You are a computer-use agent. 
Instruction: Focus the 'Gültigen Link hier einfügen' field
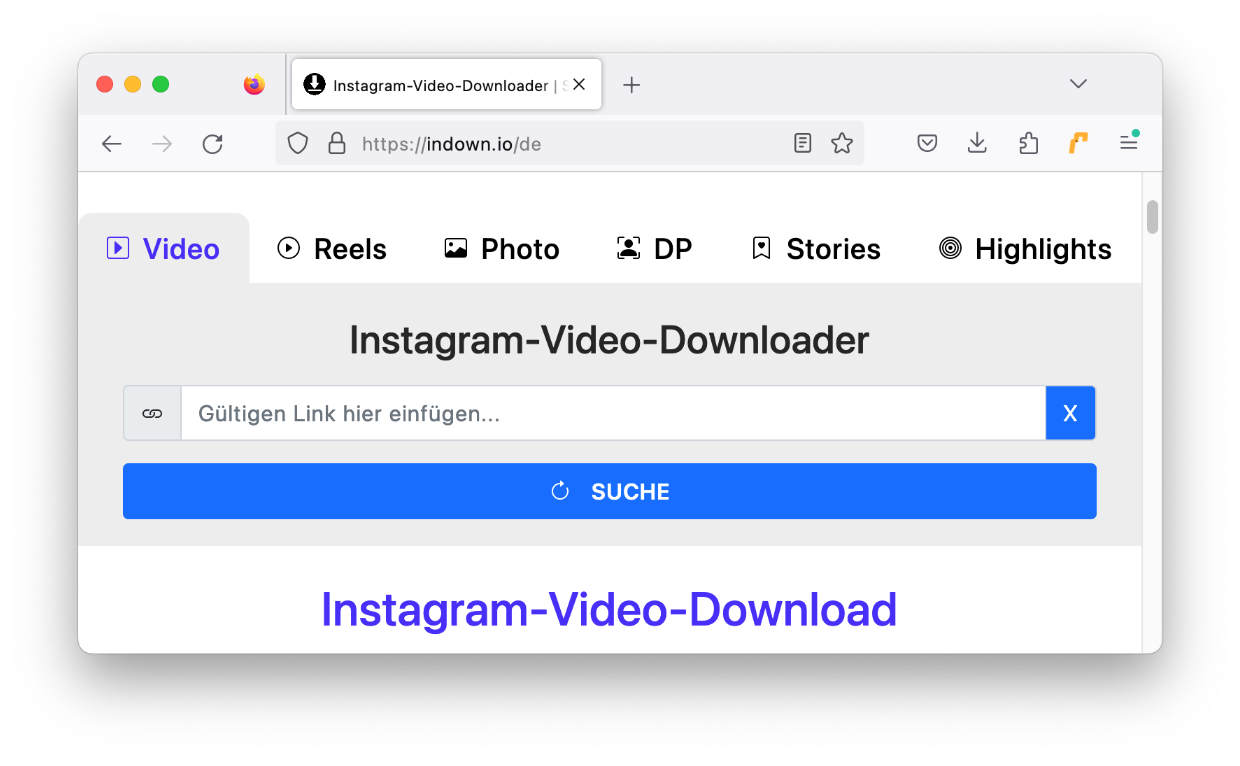click(x=613, y=413)
